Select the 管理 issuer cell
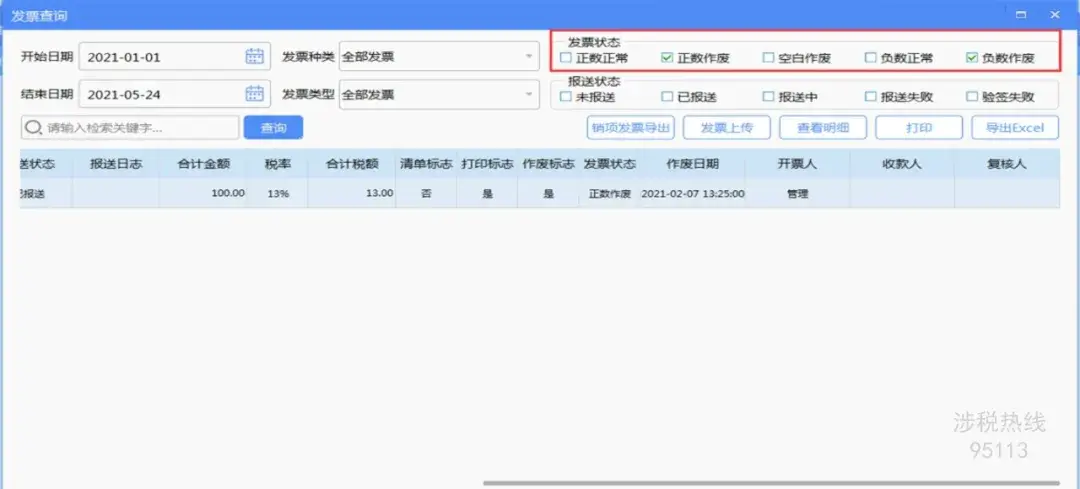This screenshot has width=1080, height=489. [x=798, y=194]
